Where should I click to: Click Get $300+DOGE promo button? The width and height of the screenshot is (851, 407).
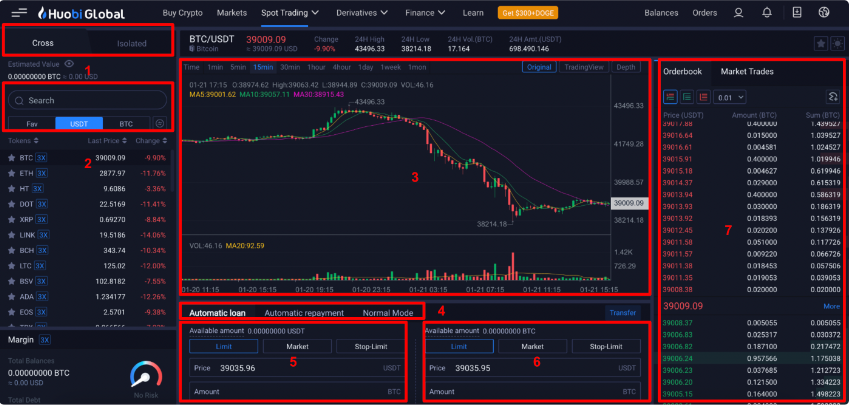click(528, 13)
